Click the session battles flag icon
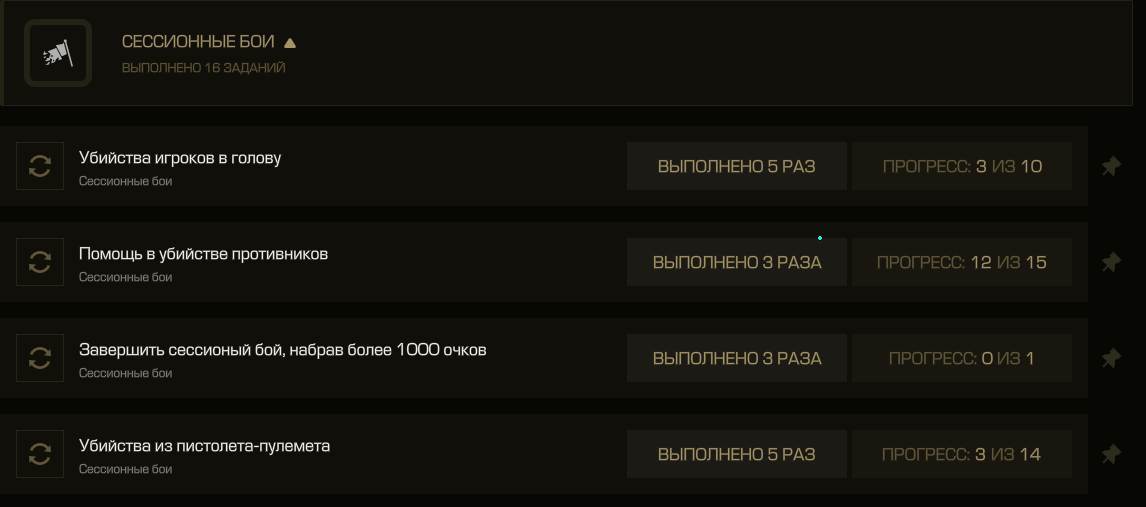Viewport: 1146px width, 507px height. [x=58, y=53]
